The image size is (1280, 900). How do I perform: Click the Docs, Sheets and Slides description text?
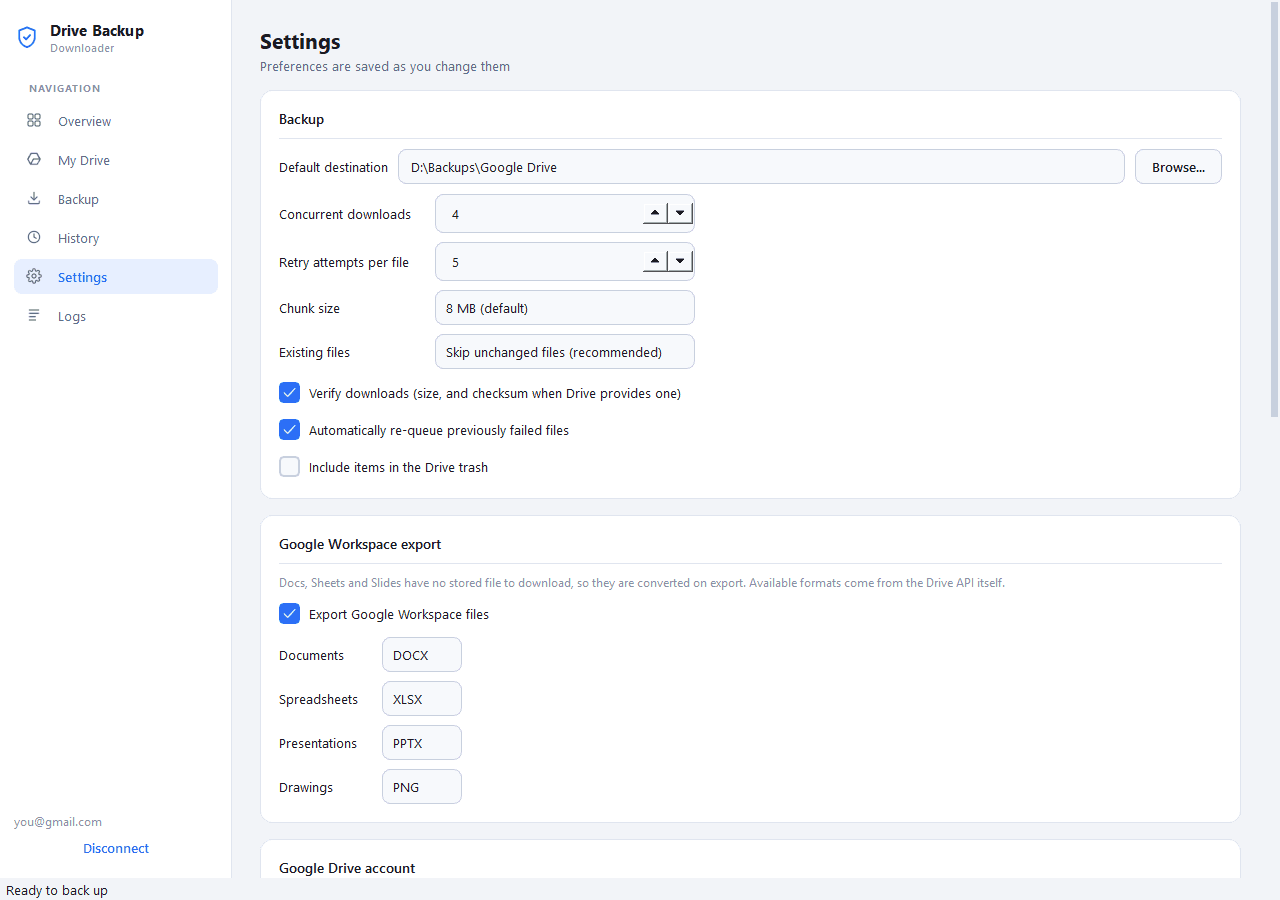642,582
